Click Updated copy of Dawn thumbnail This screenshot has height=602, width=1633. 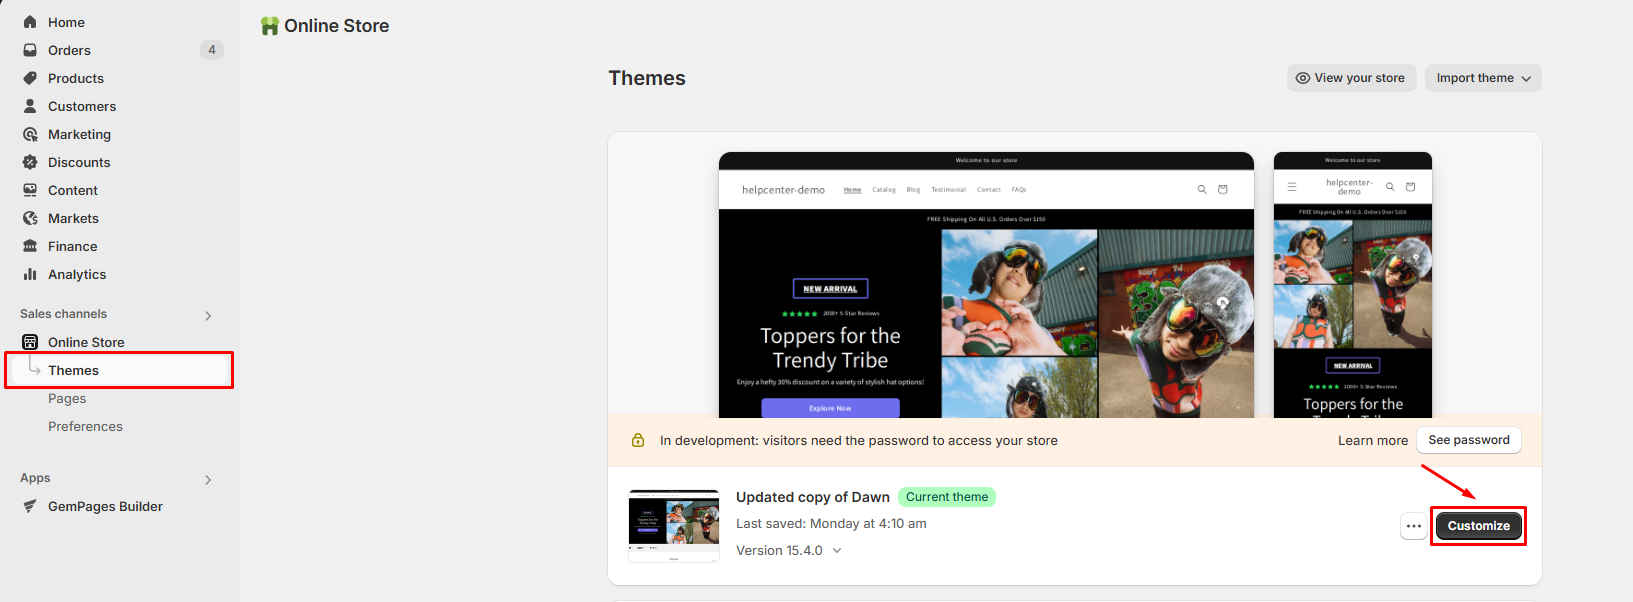[674, 526]
